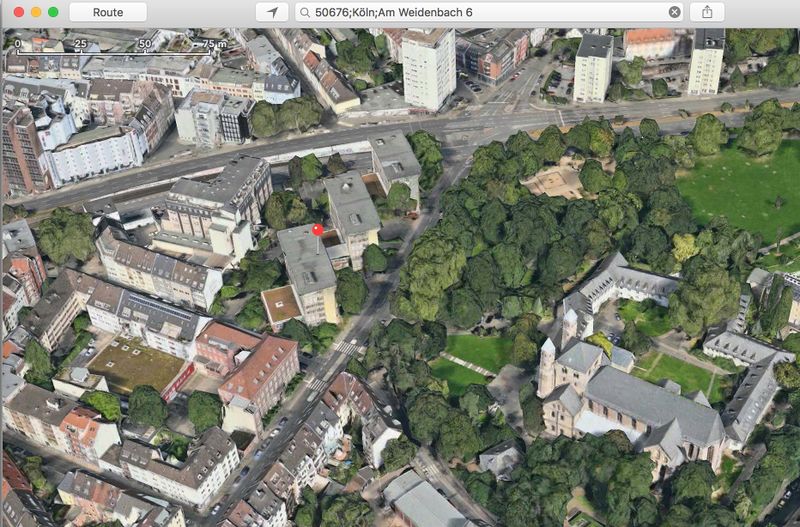The height and width of the screenshot is (527, 800).
Task: Select the red map pin marker
Action: pos(318,230)
